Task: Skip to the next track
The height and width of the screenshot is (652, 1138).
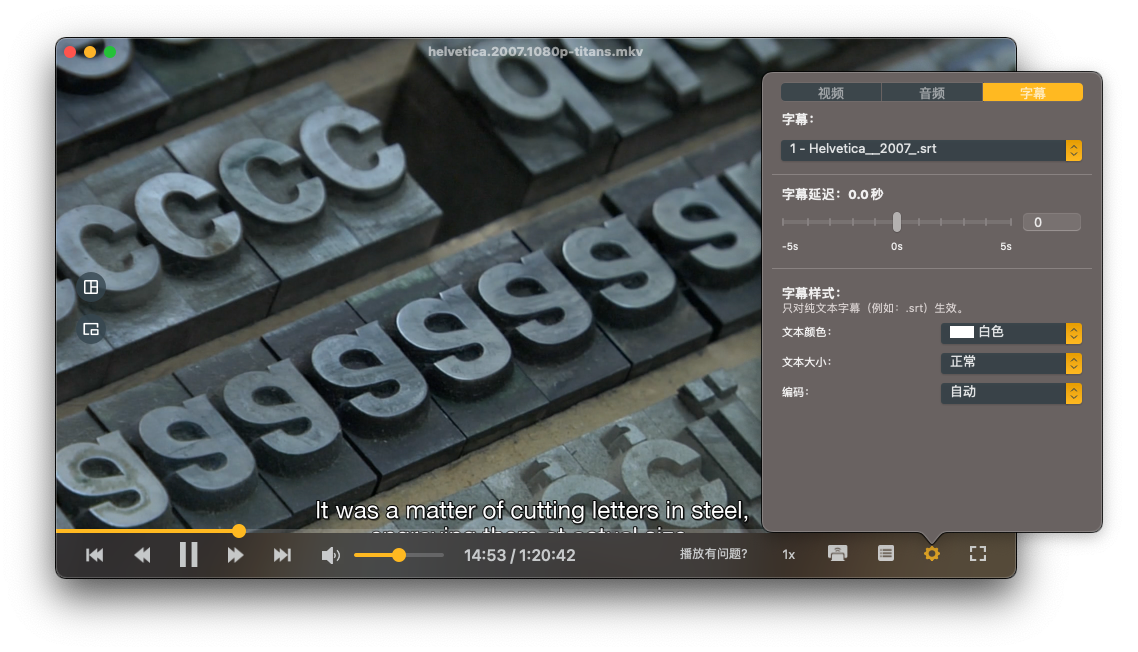Action: (282, 555)
